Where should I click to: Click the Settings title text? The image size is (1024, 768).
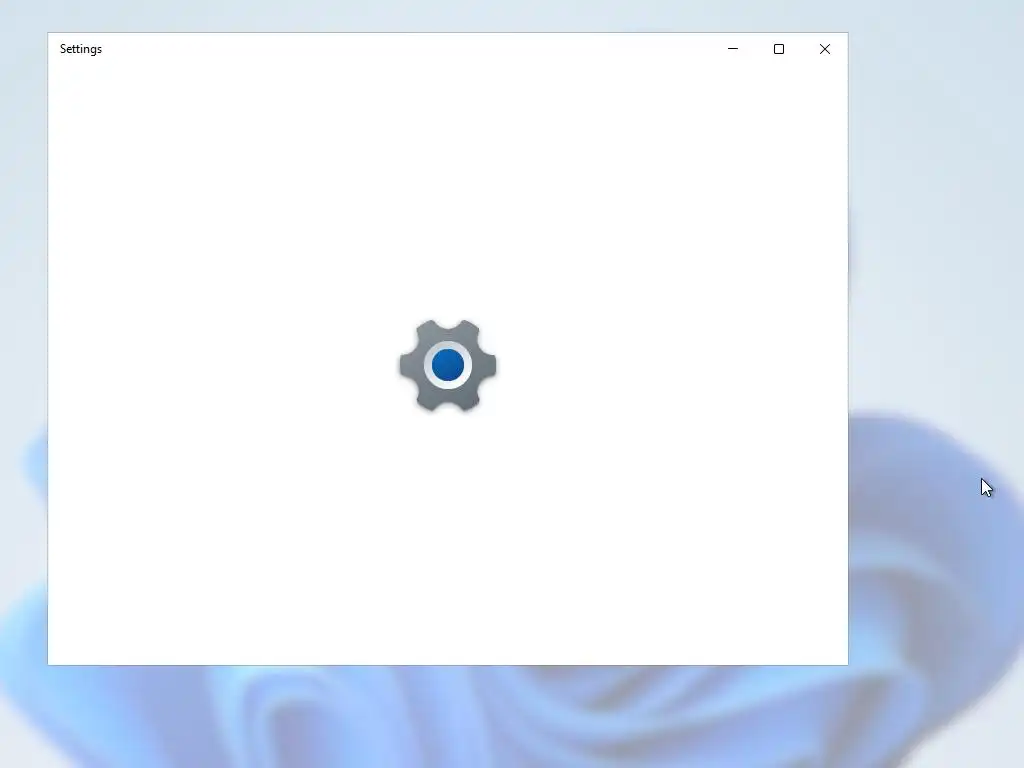point(81,50)
